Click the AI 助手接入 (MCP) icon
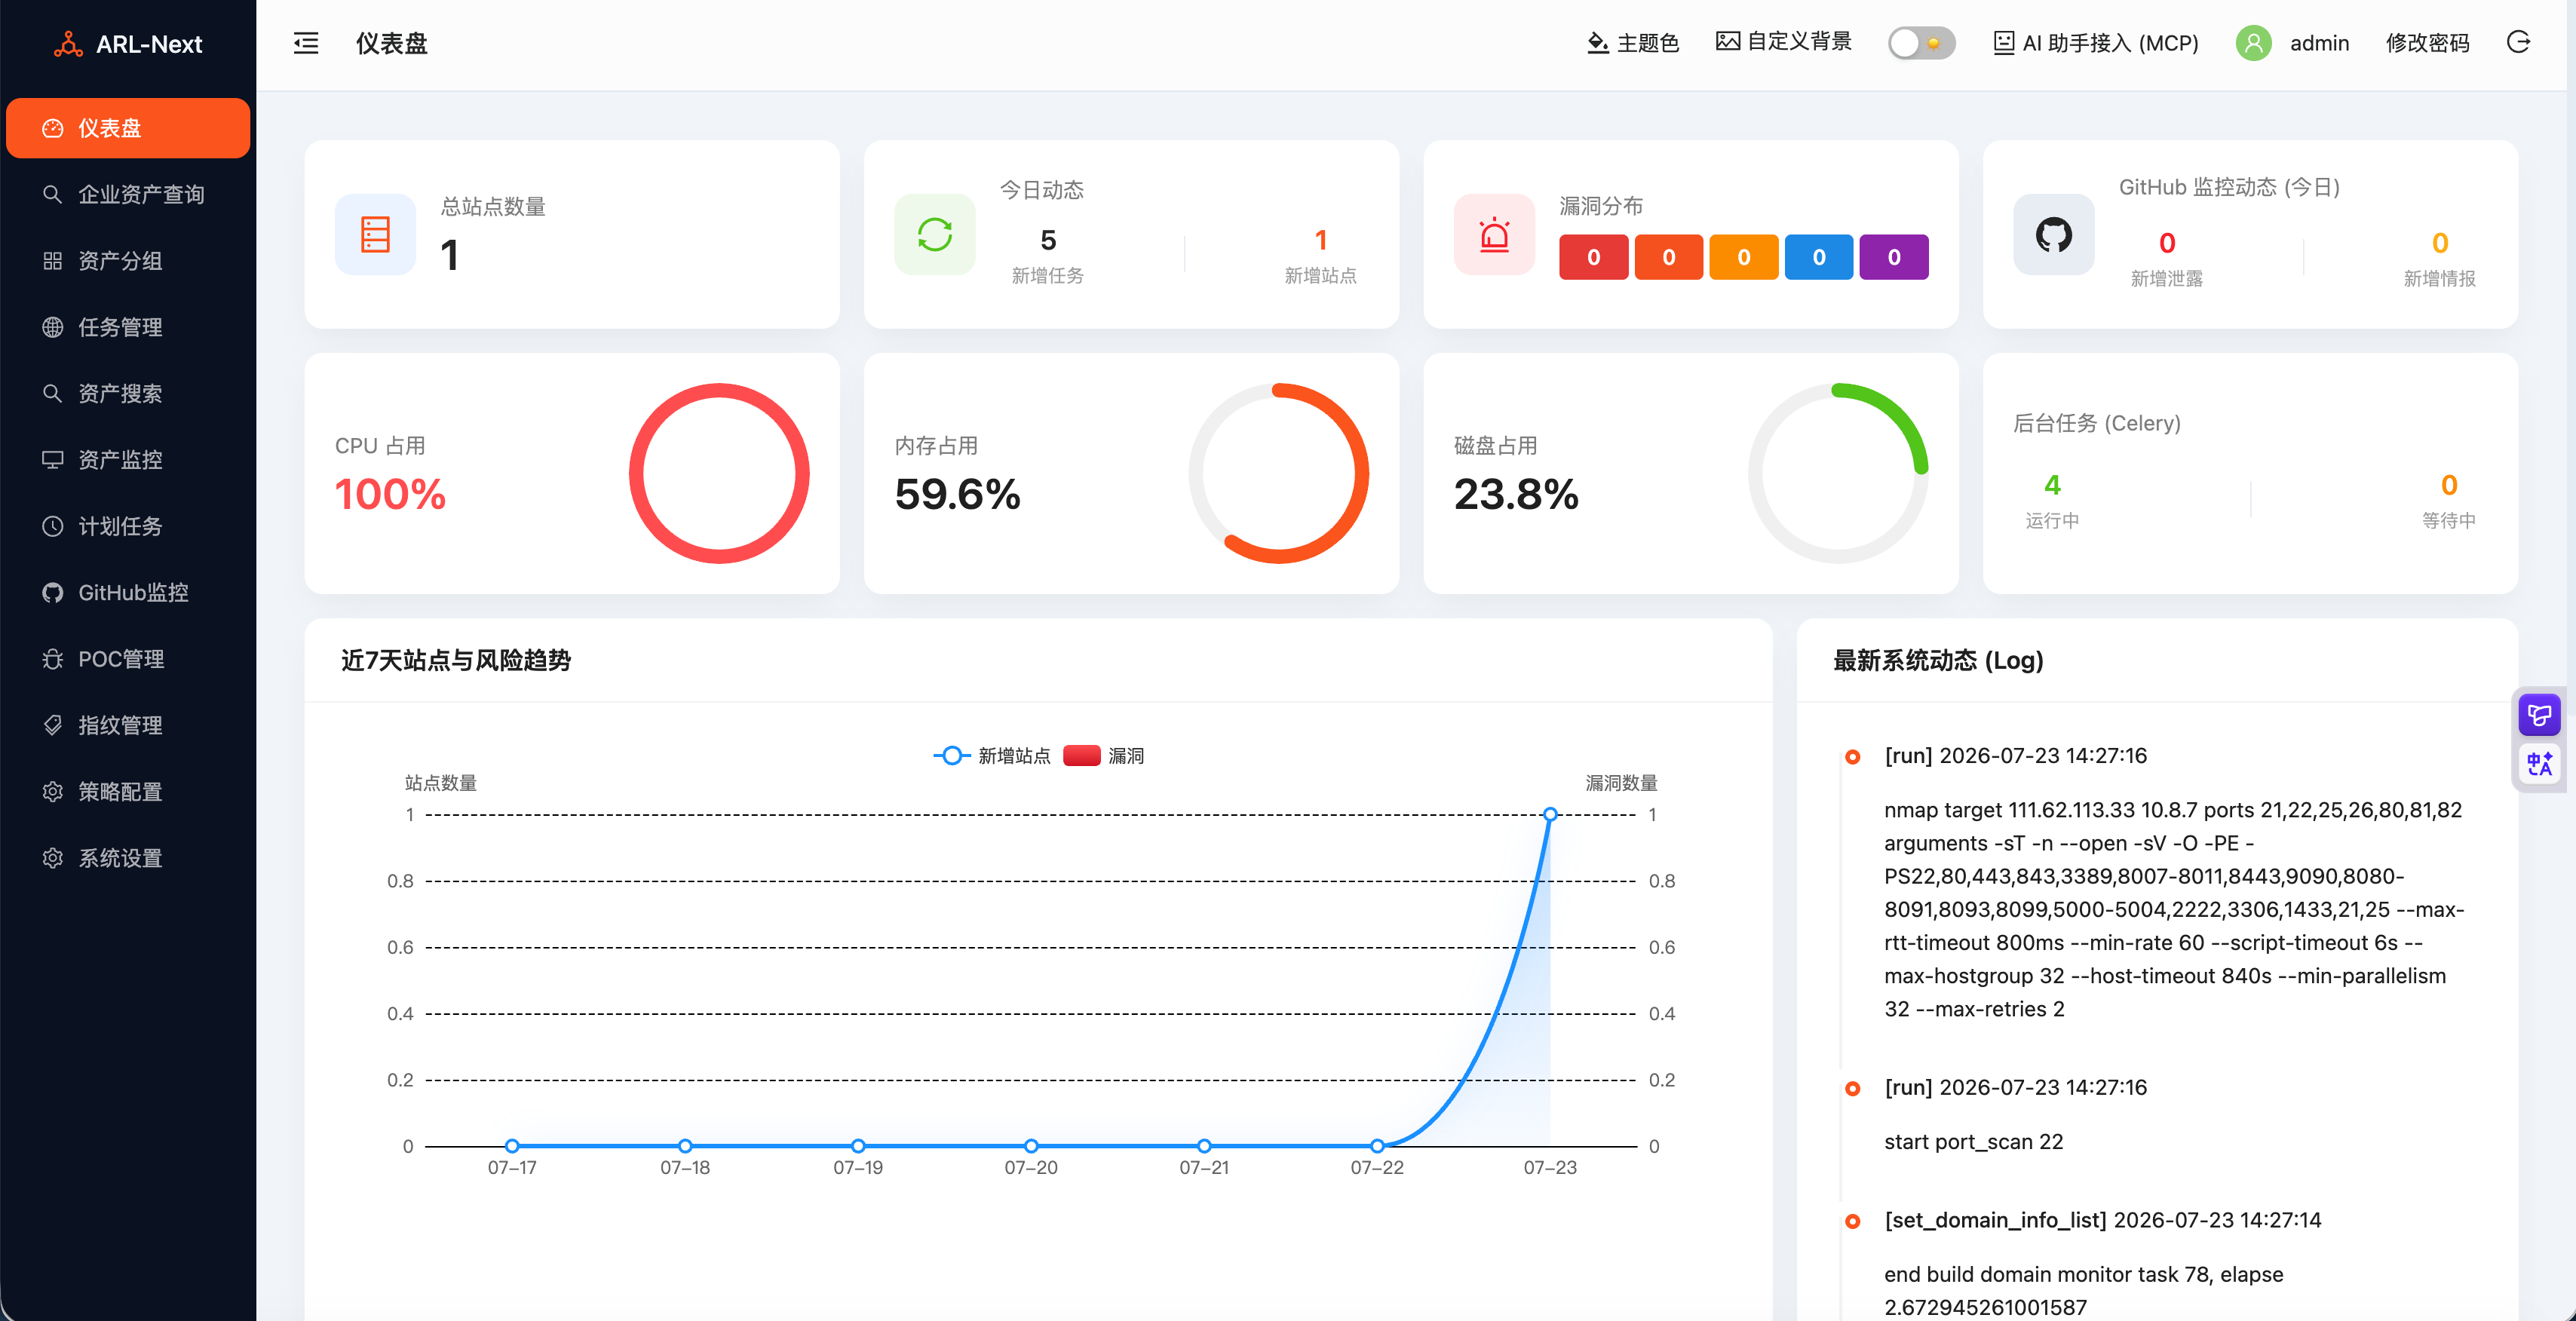 click(2003, 43)
